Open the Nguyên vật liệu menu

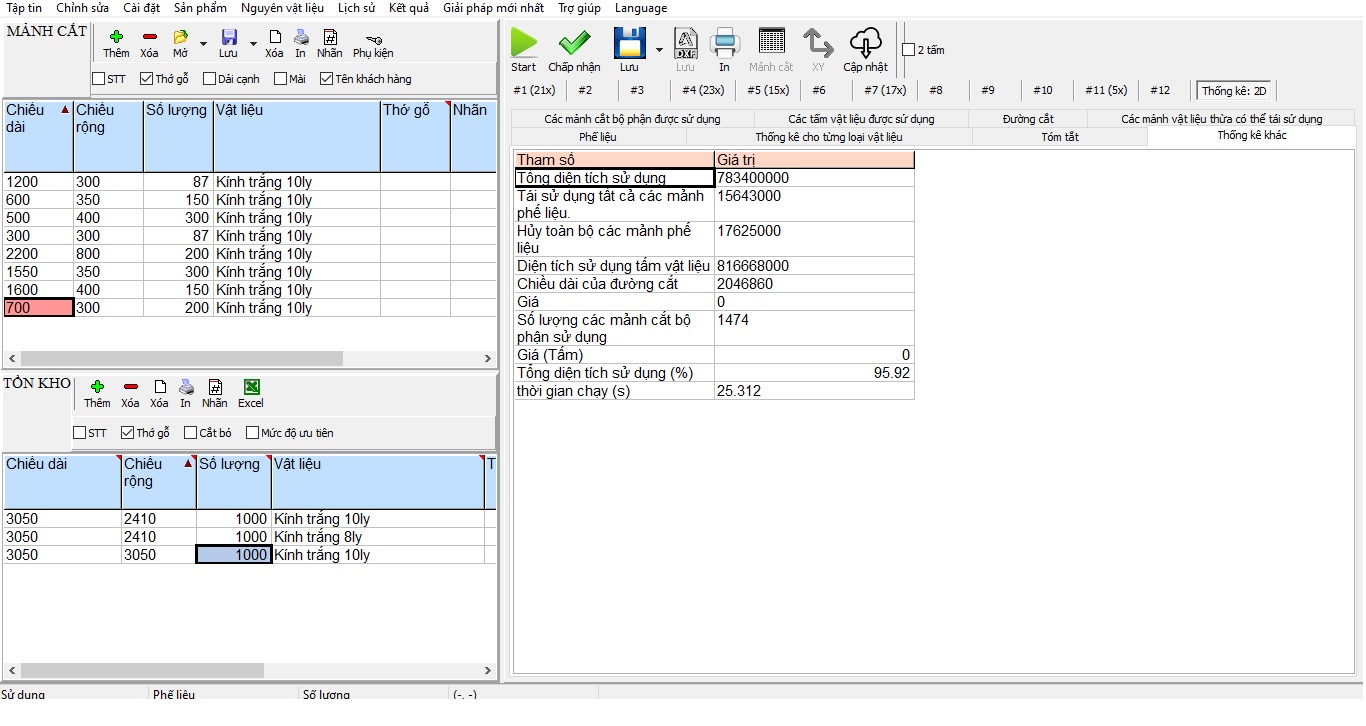[282, 8]
